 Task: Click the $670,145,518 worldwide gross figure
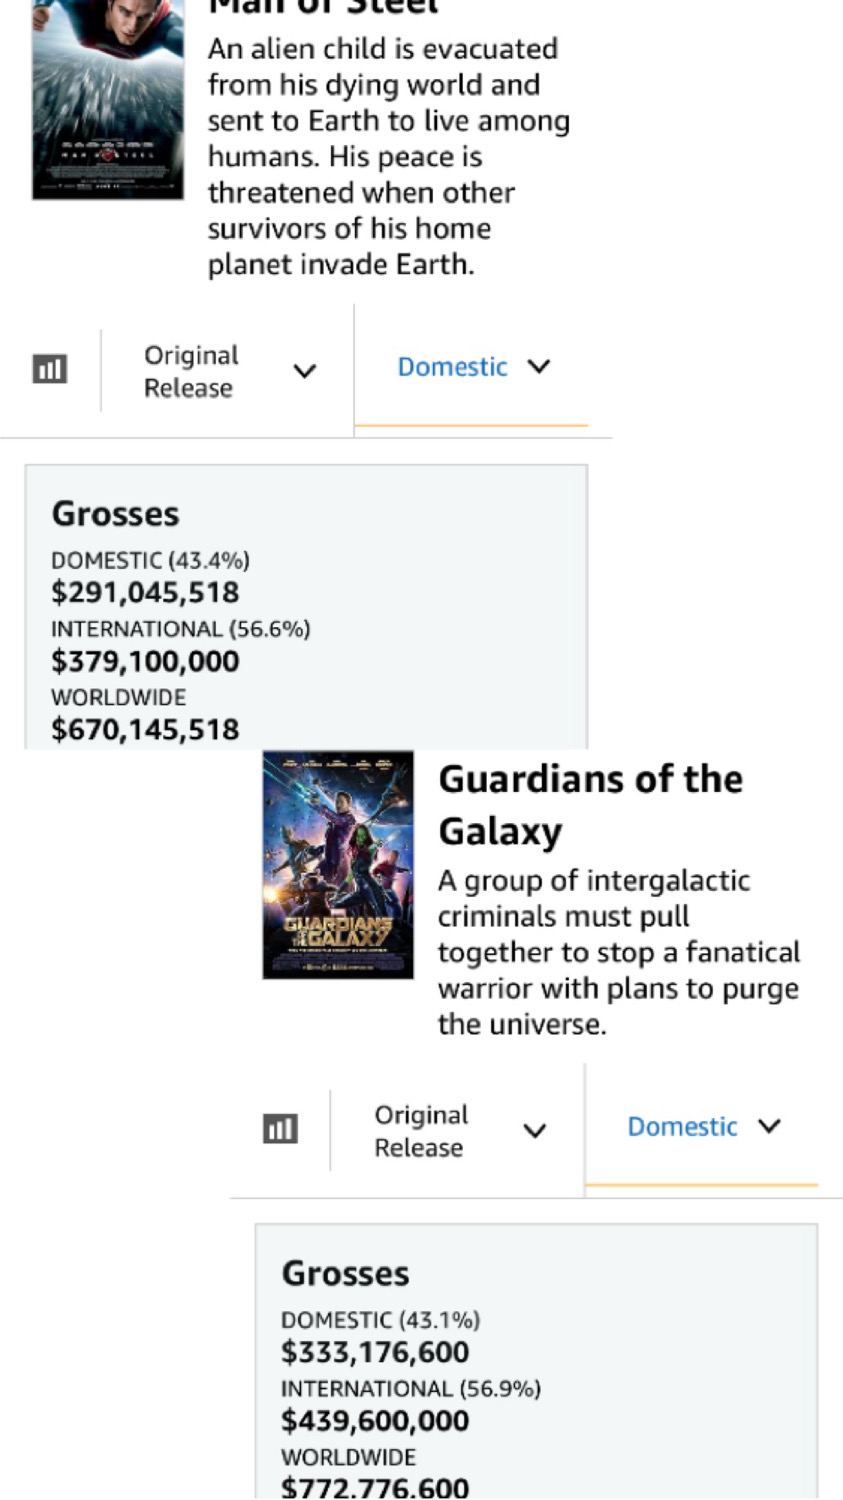[146, 730]
